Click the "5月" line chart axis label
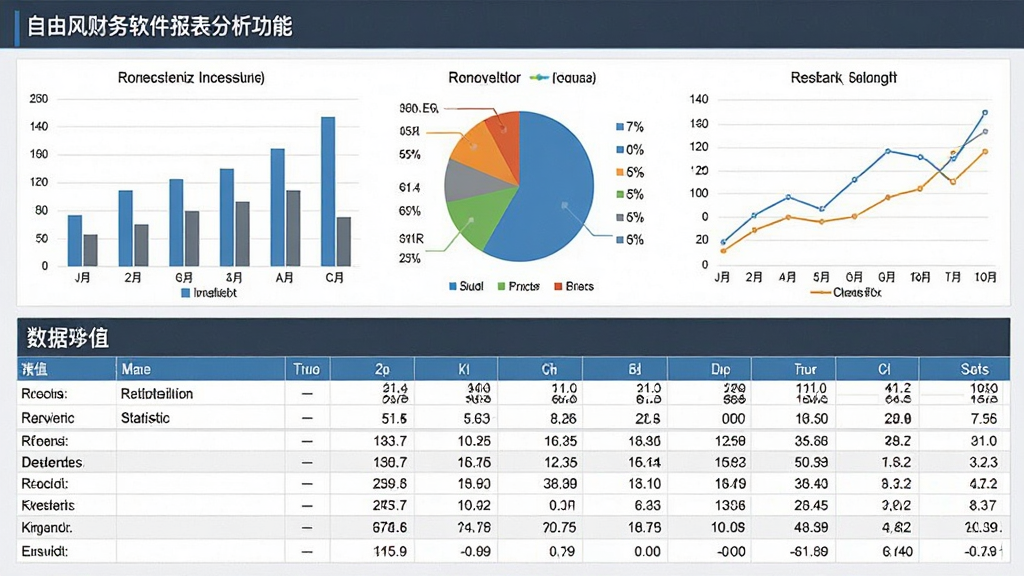The height and width of the screenshot is (576, 1024). [x=821, y=278]
